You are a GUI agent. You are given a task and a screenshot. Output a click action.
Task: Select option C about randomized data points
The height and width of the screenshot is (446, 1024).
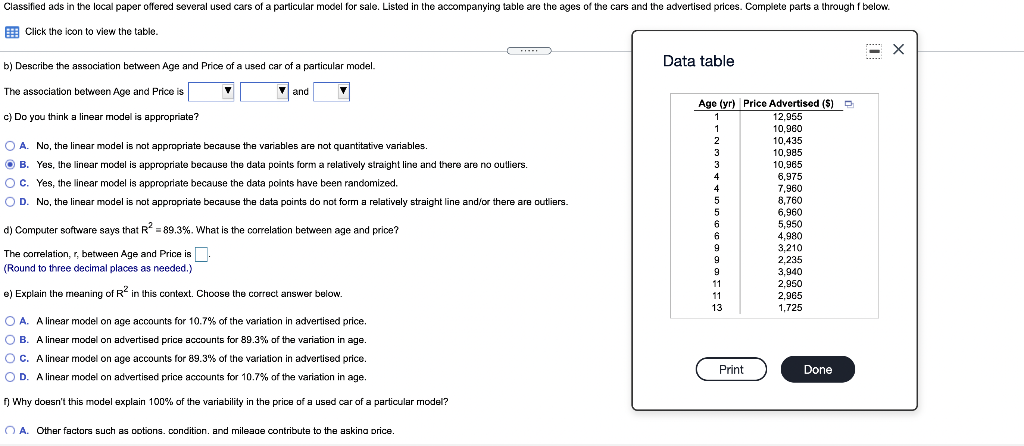[10, 183]
